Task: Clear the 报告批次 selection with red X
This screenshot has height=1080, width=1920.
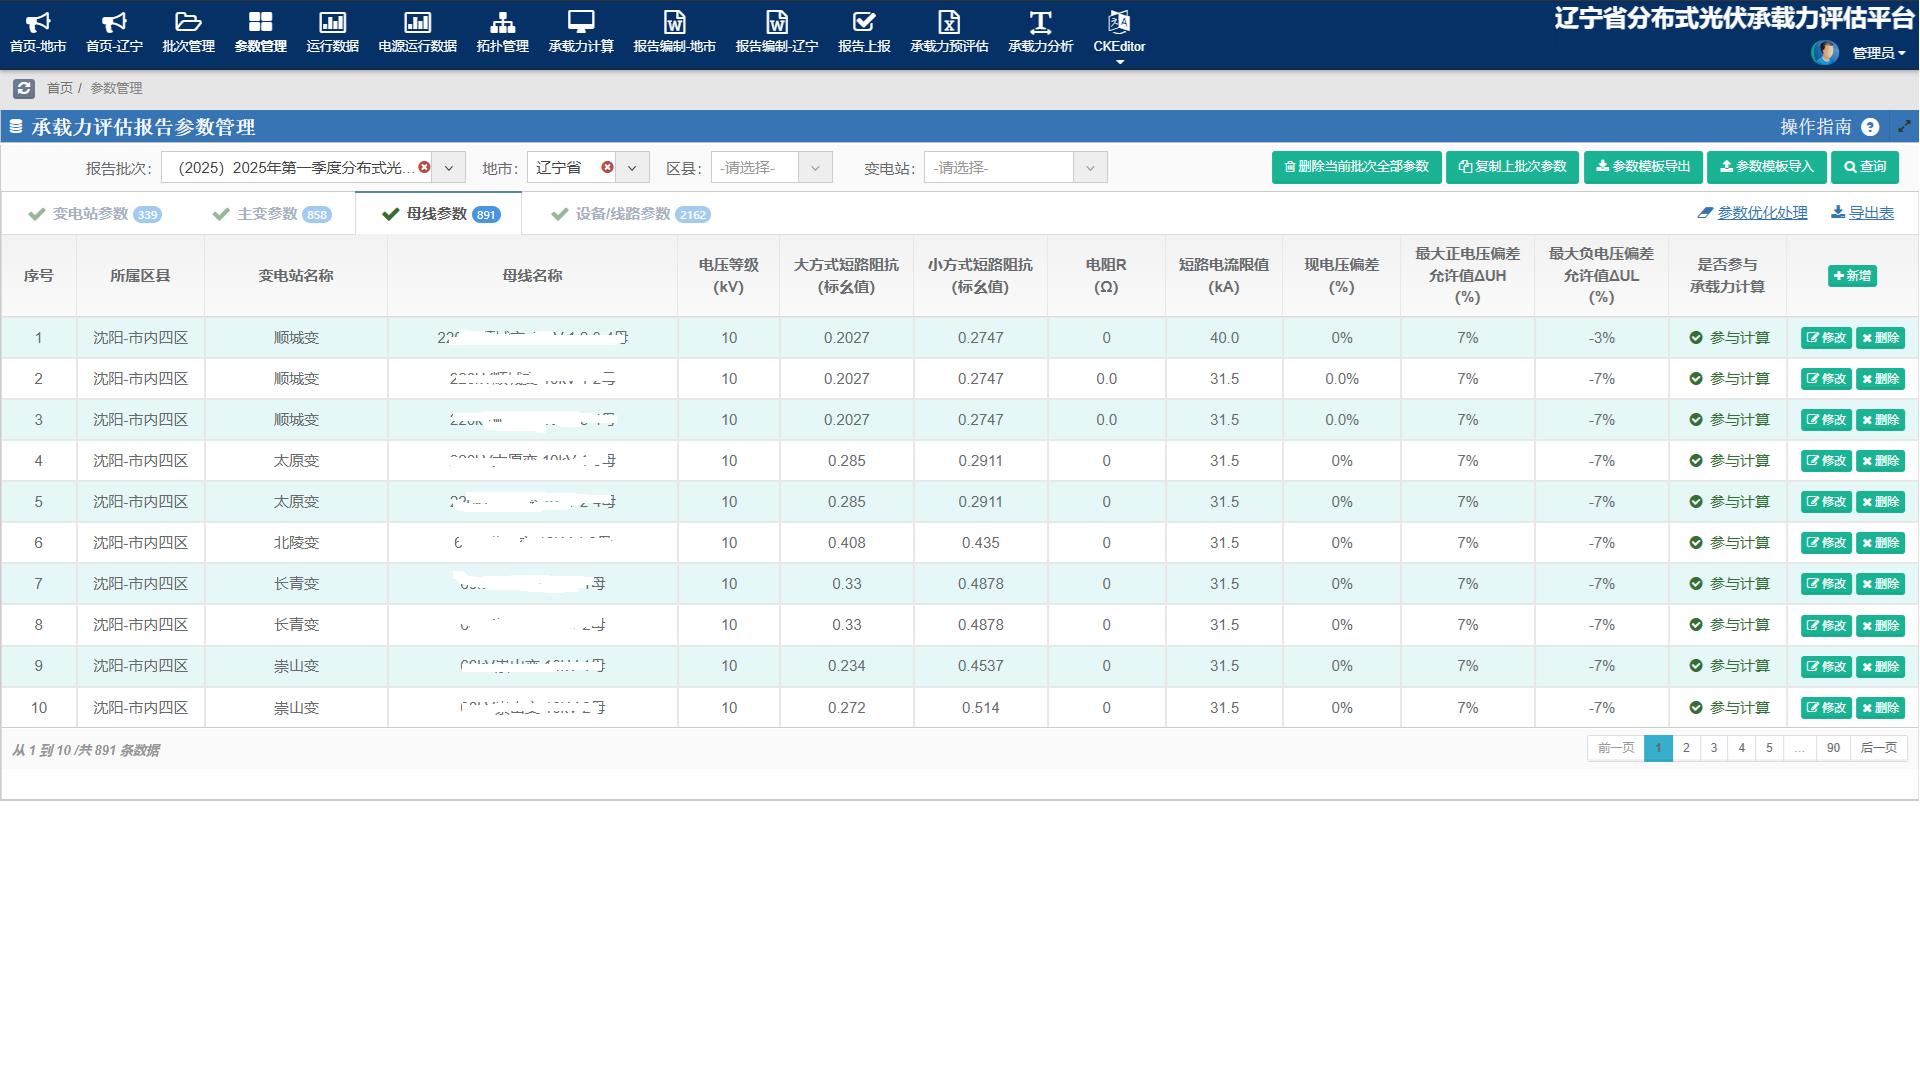Action: tap(424, 167)
